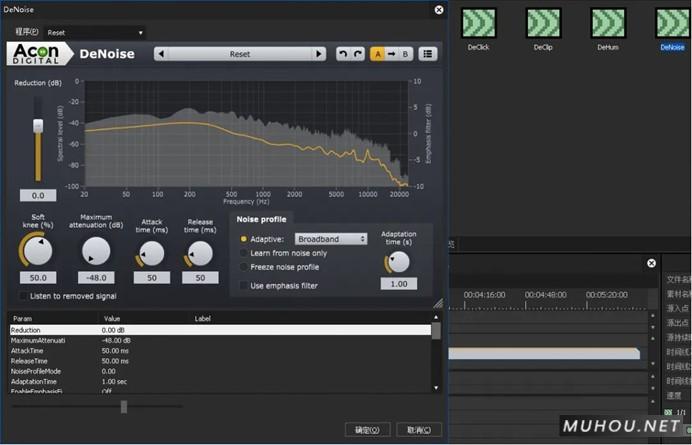Select the ReleaseTime parameter row
Image resolution: width=692 pixels, height=445 pixels.
(220, 361)
